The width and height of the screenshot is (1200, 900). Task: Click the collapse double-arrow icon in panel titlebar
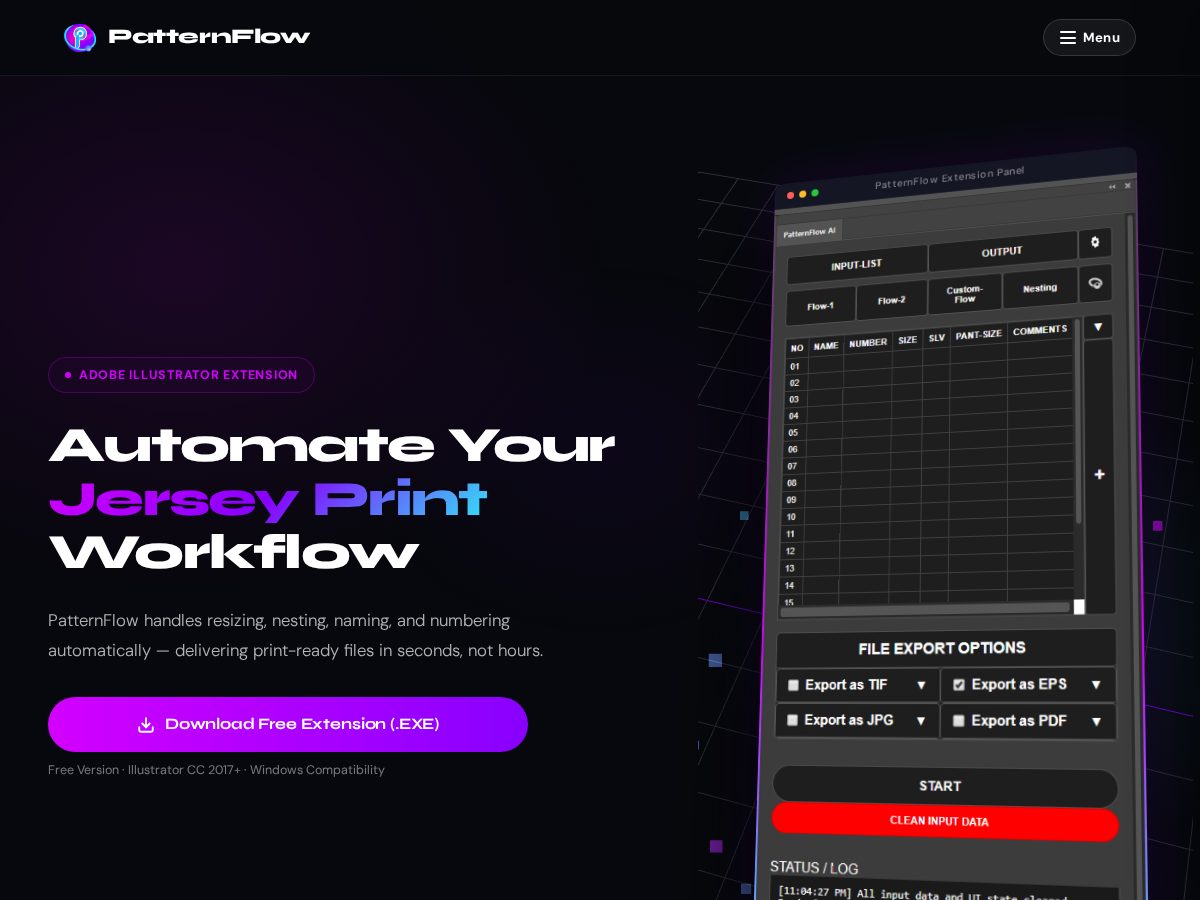tap(1112, 186)
